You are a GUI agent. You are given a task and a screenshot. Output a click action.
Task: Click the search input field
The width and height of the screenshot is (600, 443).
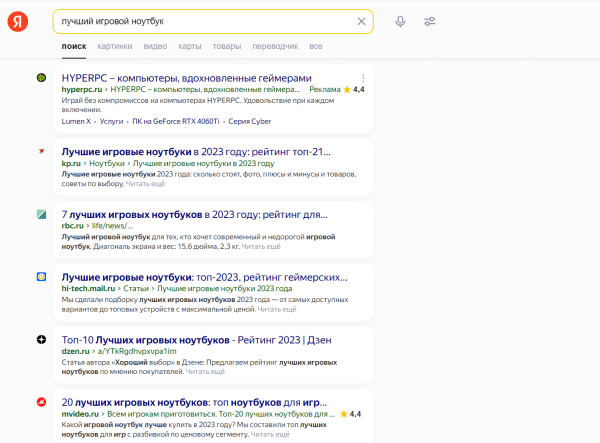(x=200, y=21)
